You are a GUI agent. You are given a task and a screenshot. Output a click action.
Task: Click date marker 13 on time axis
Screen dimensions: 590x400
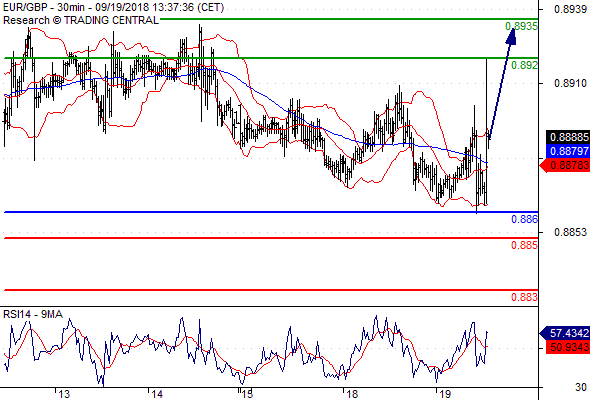click(x=64, y=394)
